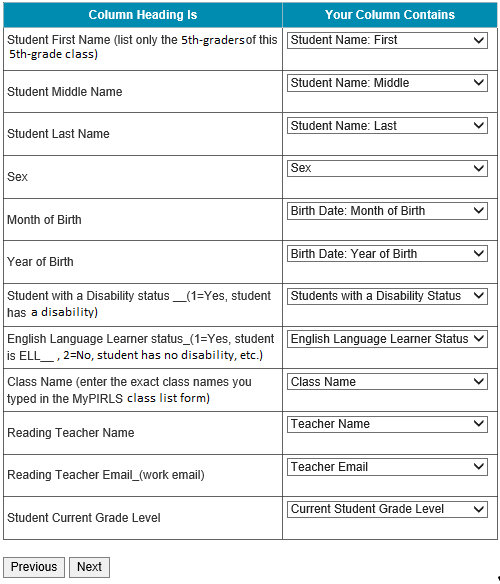The height and width of the screenshot is (584, 500).
Task: Open the Student Name: First dropdown
Action: point(387,40)
